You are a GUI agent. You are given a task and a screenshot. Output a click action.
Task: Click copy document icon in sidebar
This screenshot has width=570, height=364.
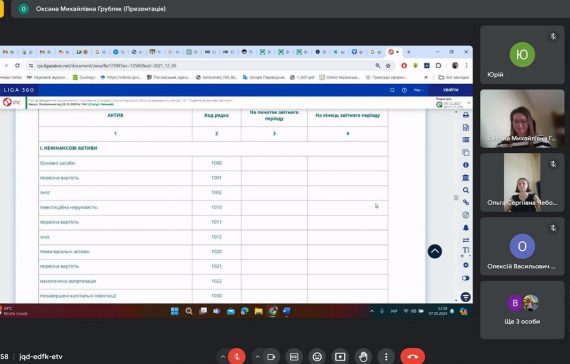(466, 152)
